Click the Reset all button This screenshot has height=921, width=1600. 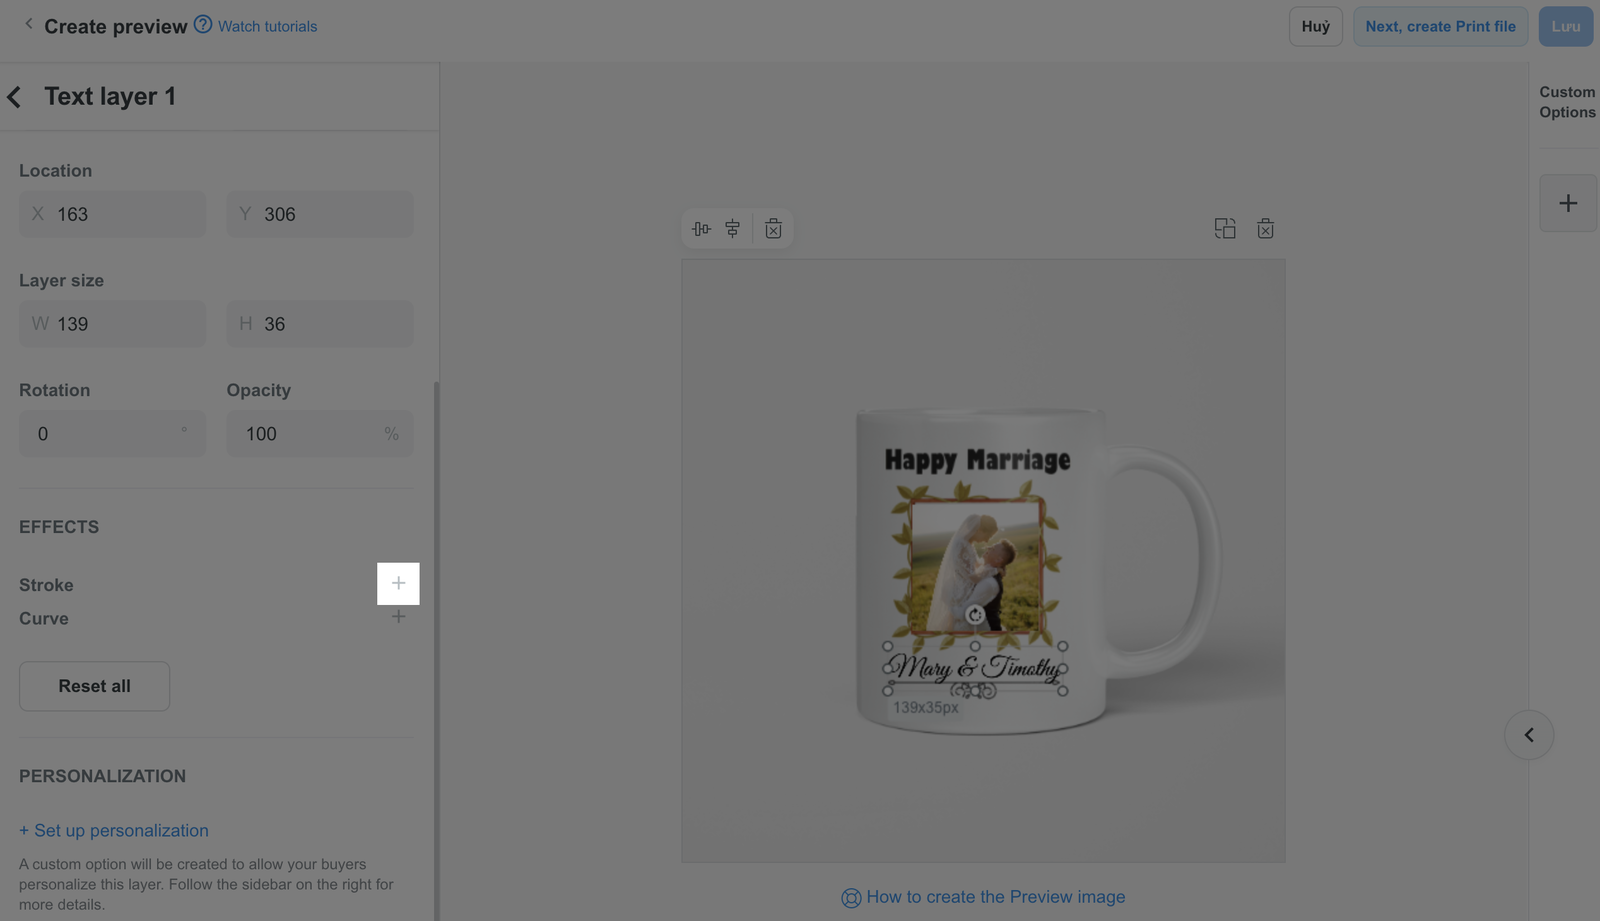click(x=95, y=686)
